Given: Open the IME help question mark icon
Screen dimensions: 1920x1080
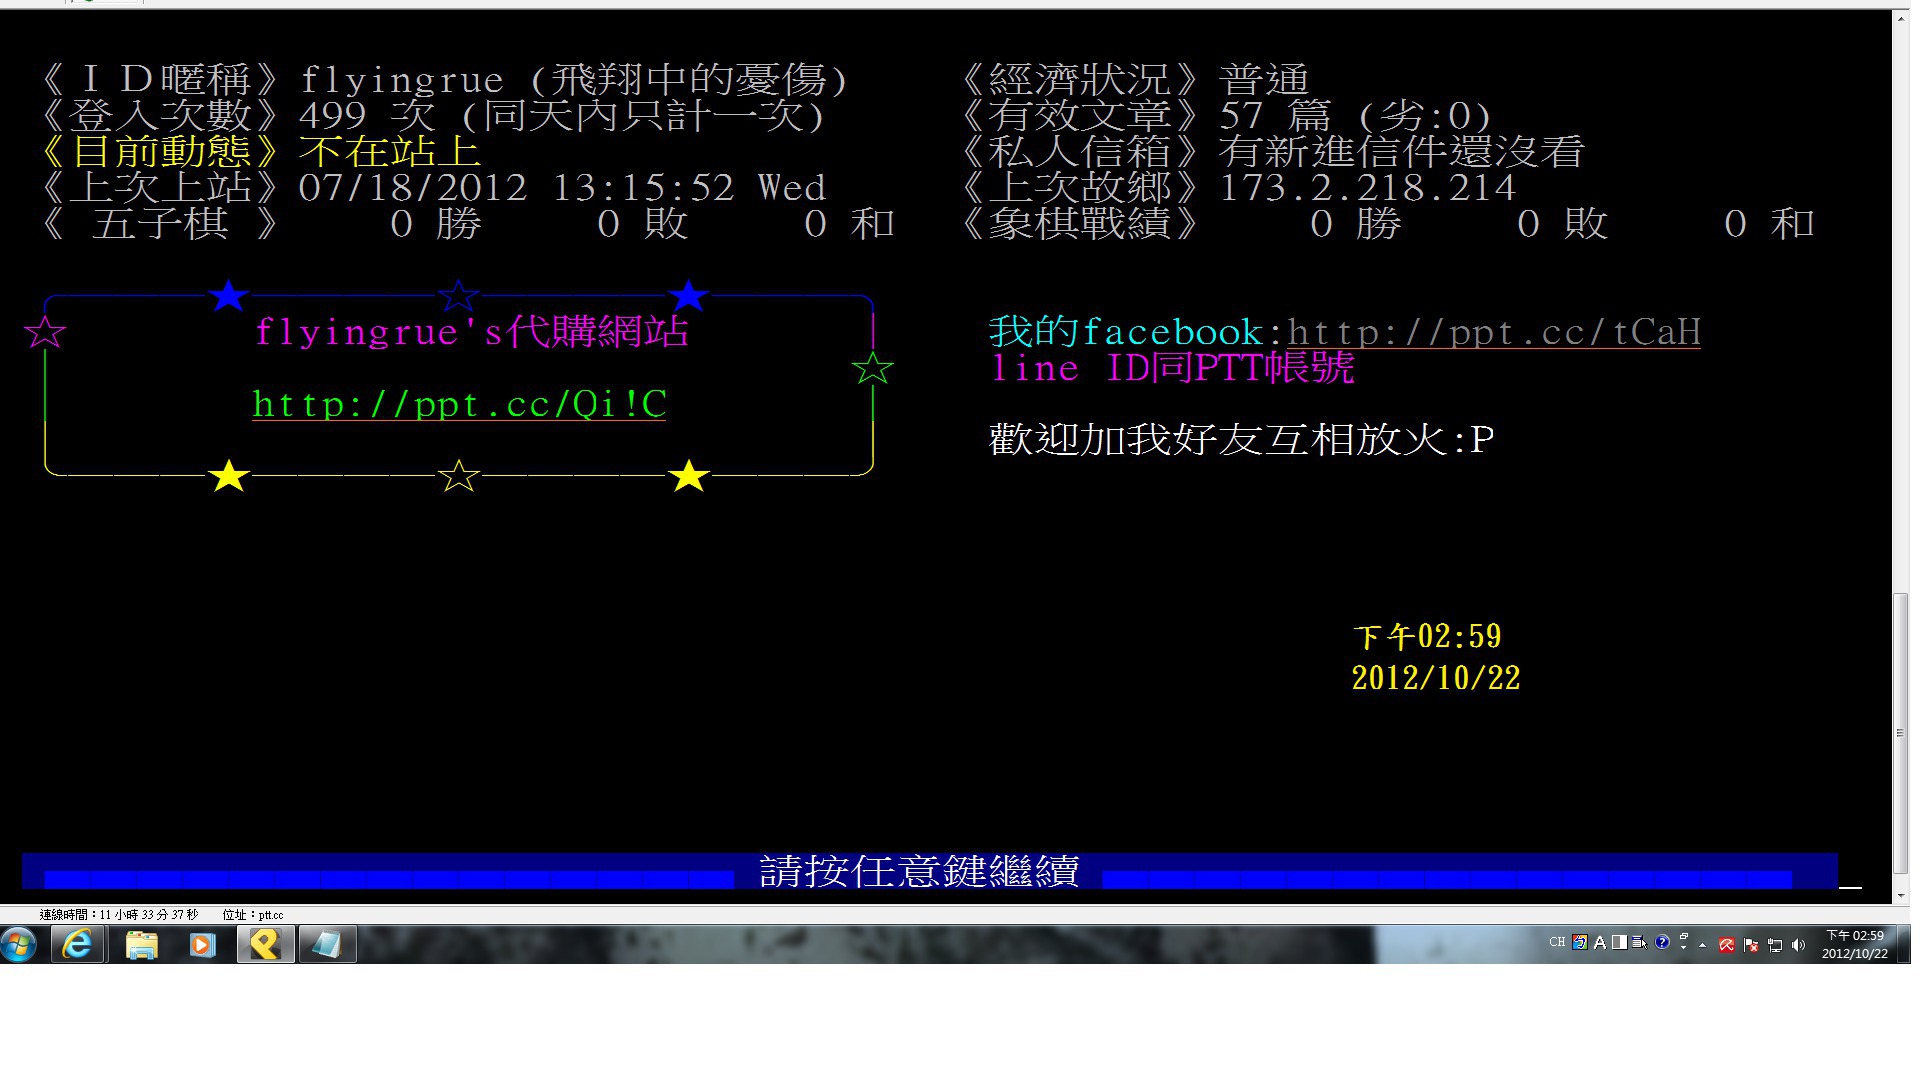Looking at the screenshot, I should (x=1662, y=942).
